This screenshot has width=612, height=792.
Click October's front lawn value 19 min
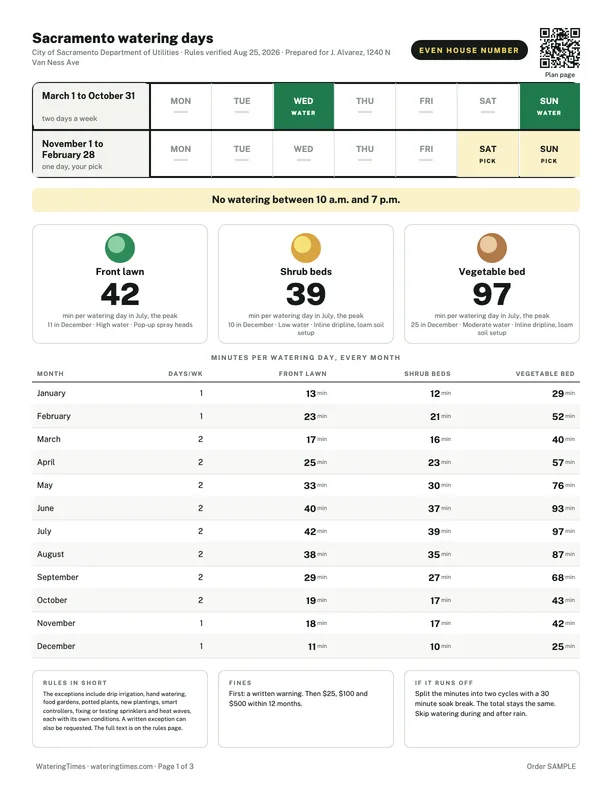pos(316,601)
